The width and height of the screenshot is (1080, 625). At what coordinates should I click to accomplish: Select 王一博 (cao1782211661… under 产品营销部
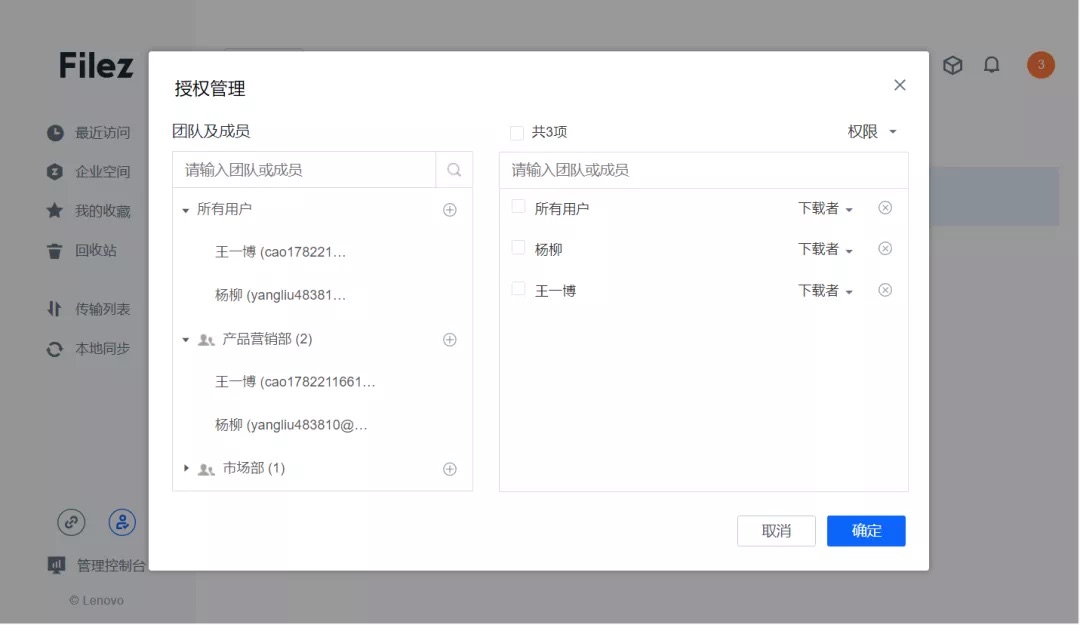pos(295,382)
